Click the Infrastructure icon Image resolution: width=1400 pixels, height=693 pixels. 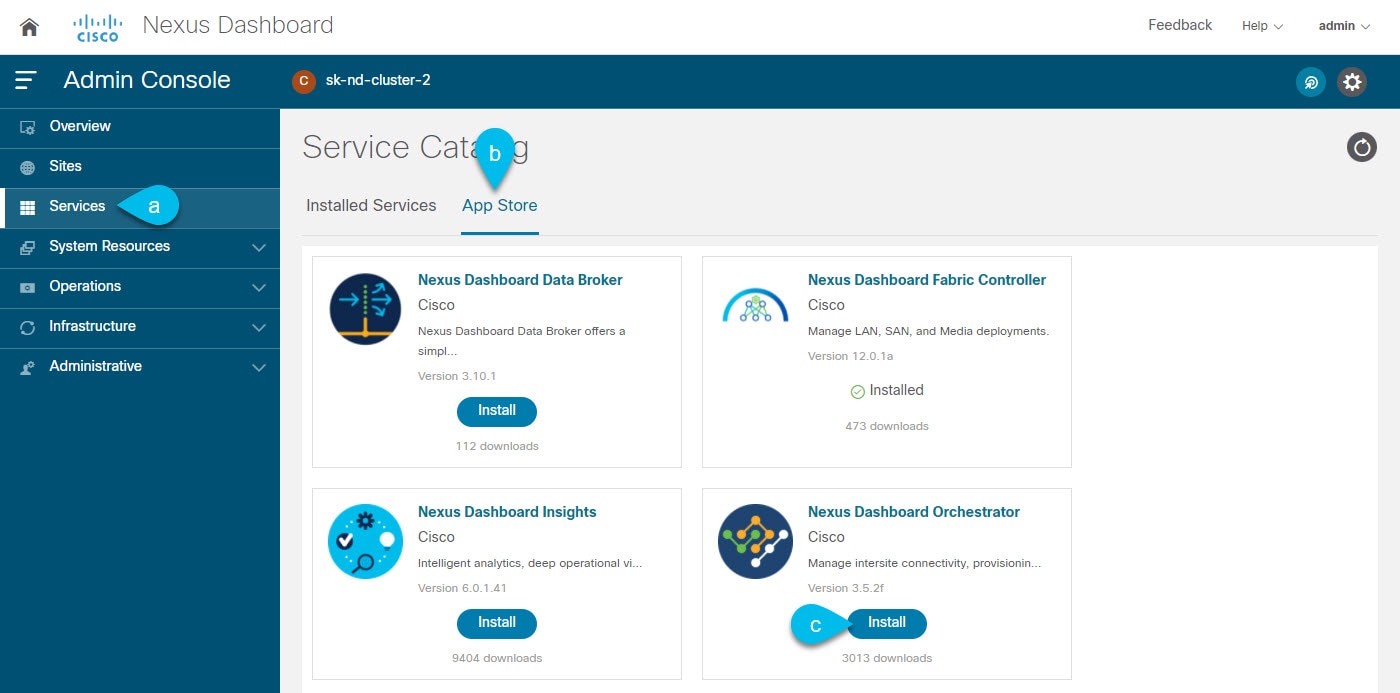coord(28,327)
